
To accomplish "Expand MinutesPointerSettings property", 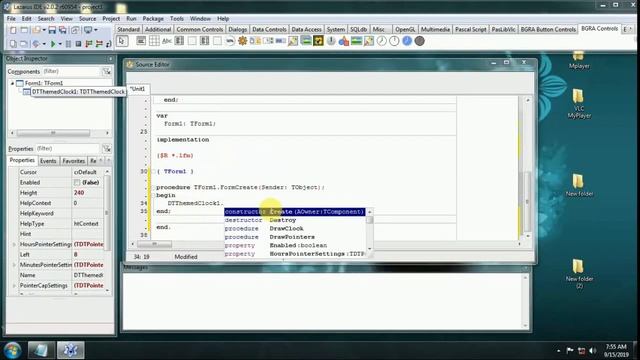I will point(14,265).
